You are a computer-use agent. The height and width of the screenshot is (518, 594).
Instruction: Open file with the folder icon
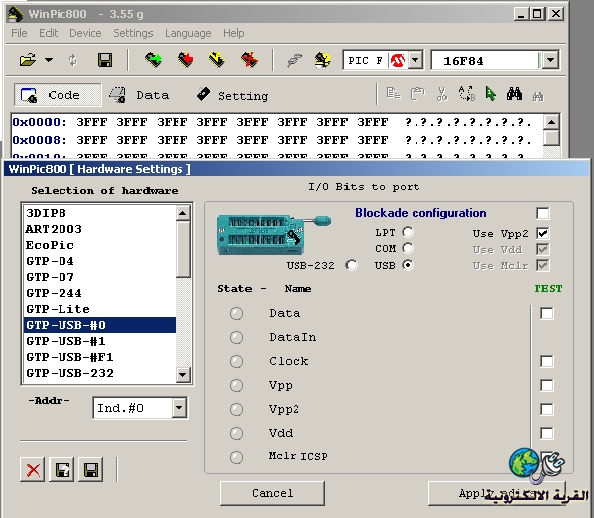[28, 60]
